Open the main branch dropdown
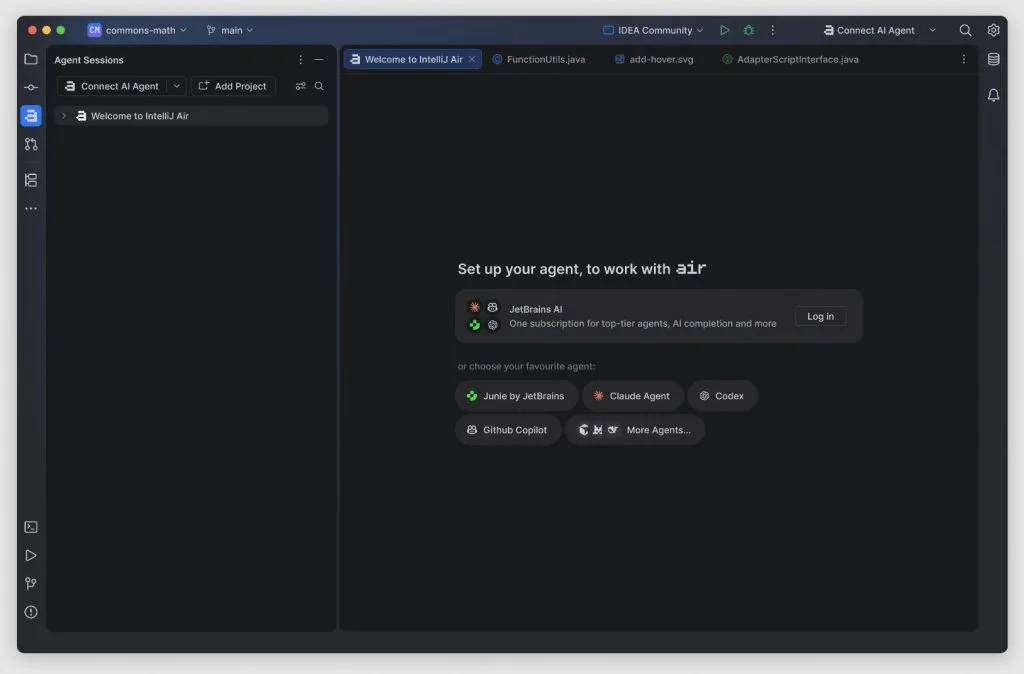 pos(230,30)
